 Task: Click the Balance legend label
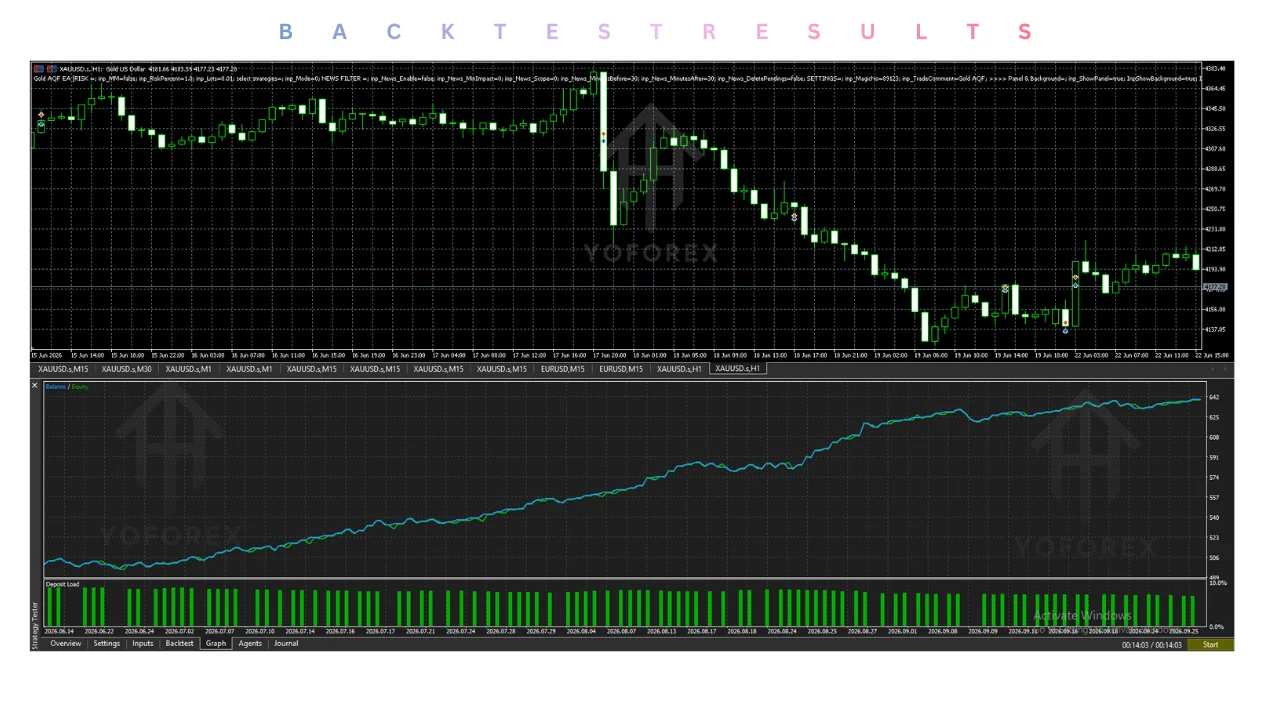(56, 386)
